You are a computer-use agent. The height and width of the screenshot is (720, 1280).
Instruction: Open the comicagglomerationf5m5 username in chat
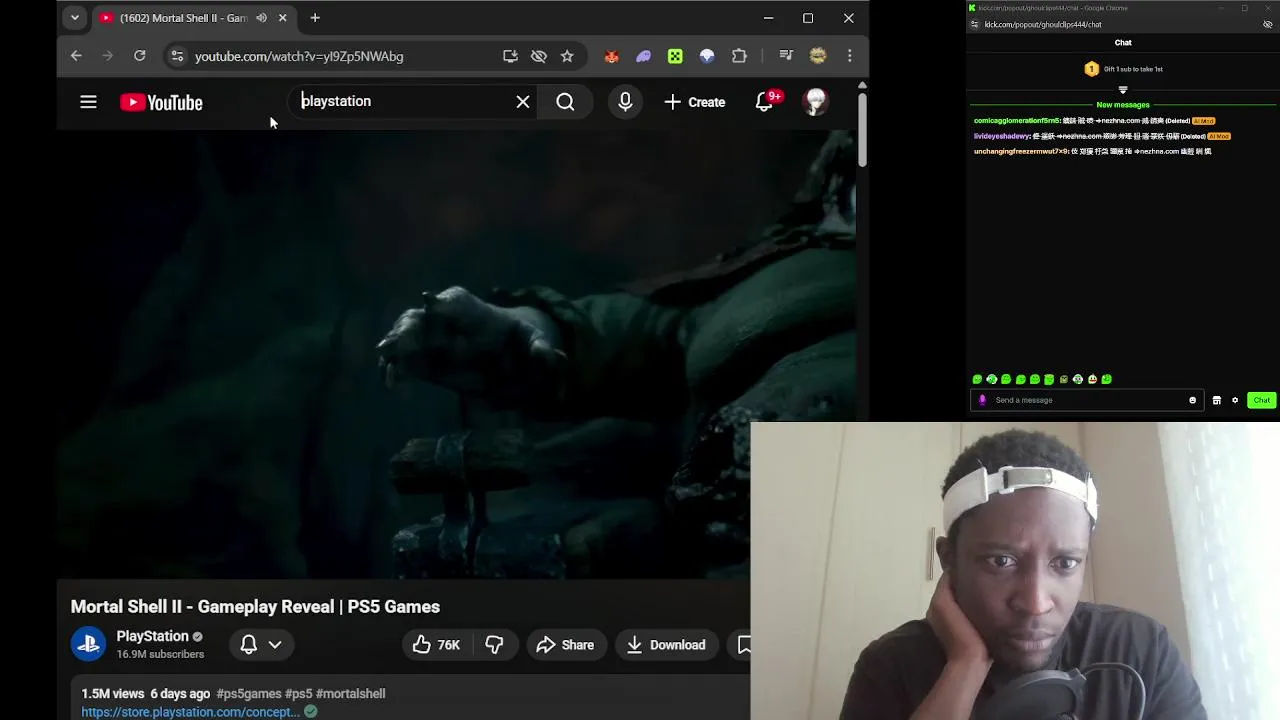[x=1017, y=121]
